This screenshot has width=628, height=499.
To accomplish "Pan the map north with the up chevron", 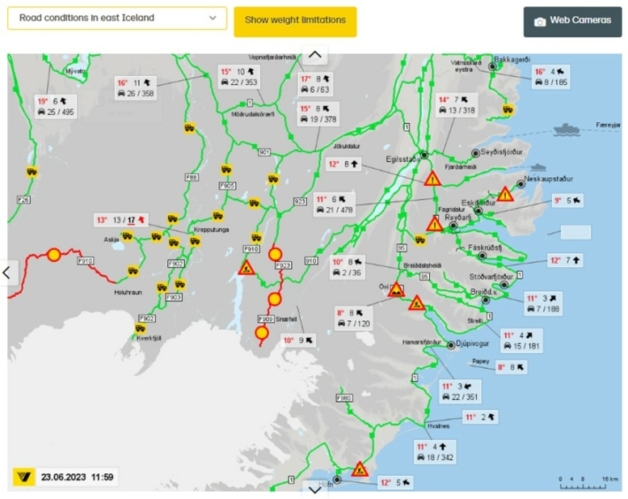I will [x=314, y=56].
